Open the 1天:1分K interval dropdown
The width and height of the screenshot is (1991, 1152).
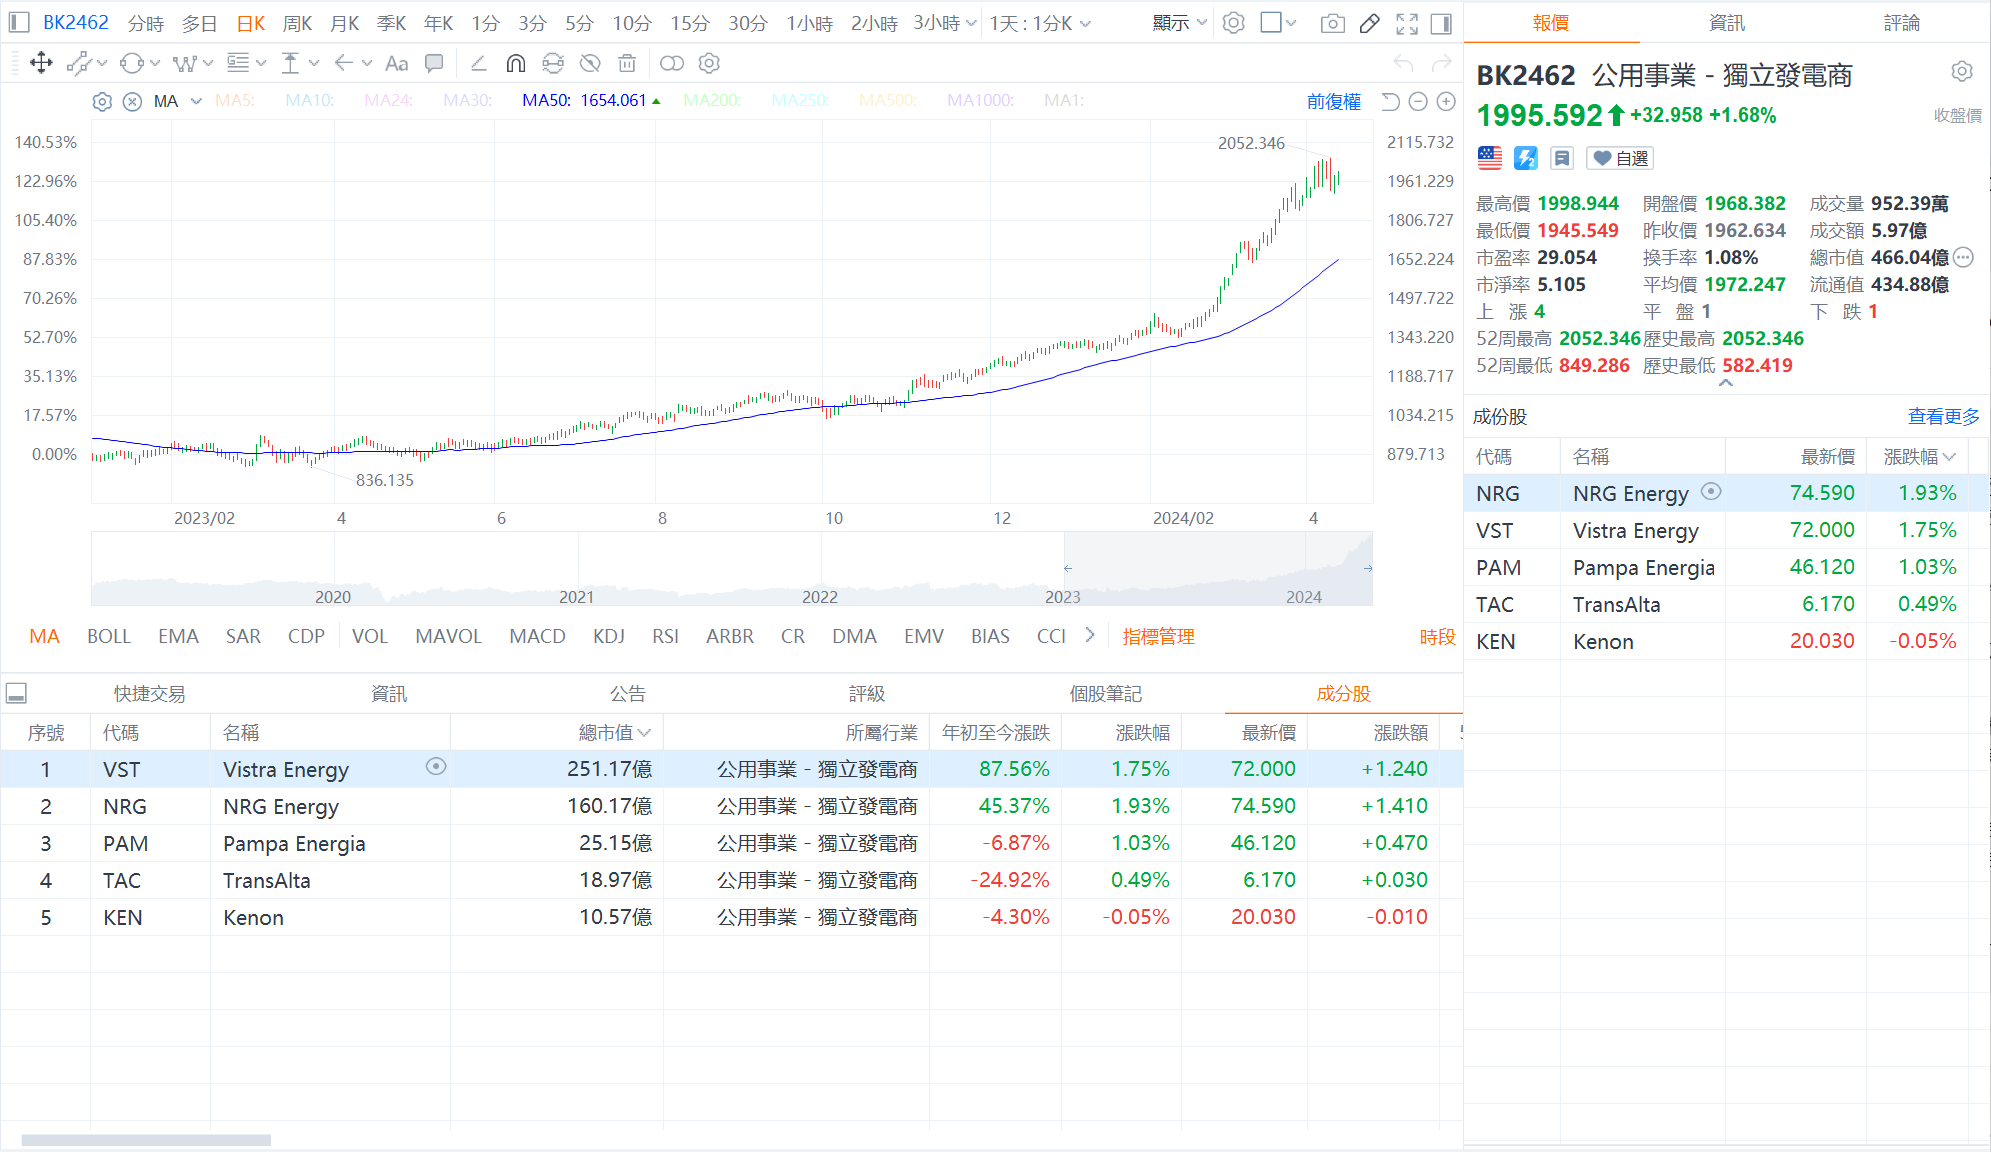point(1042,22)
